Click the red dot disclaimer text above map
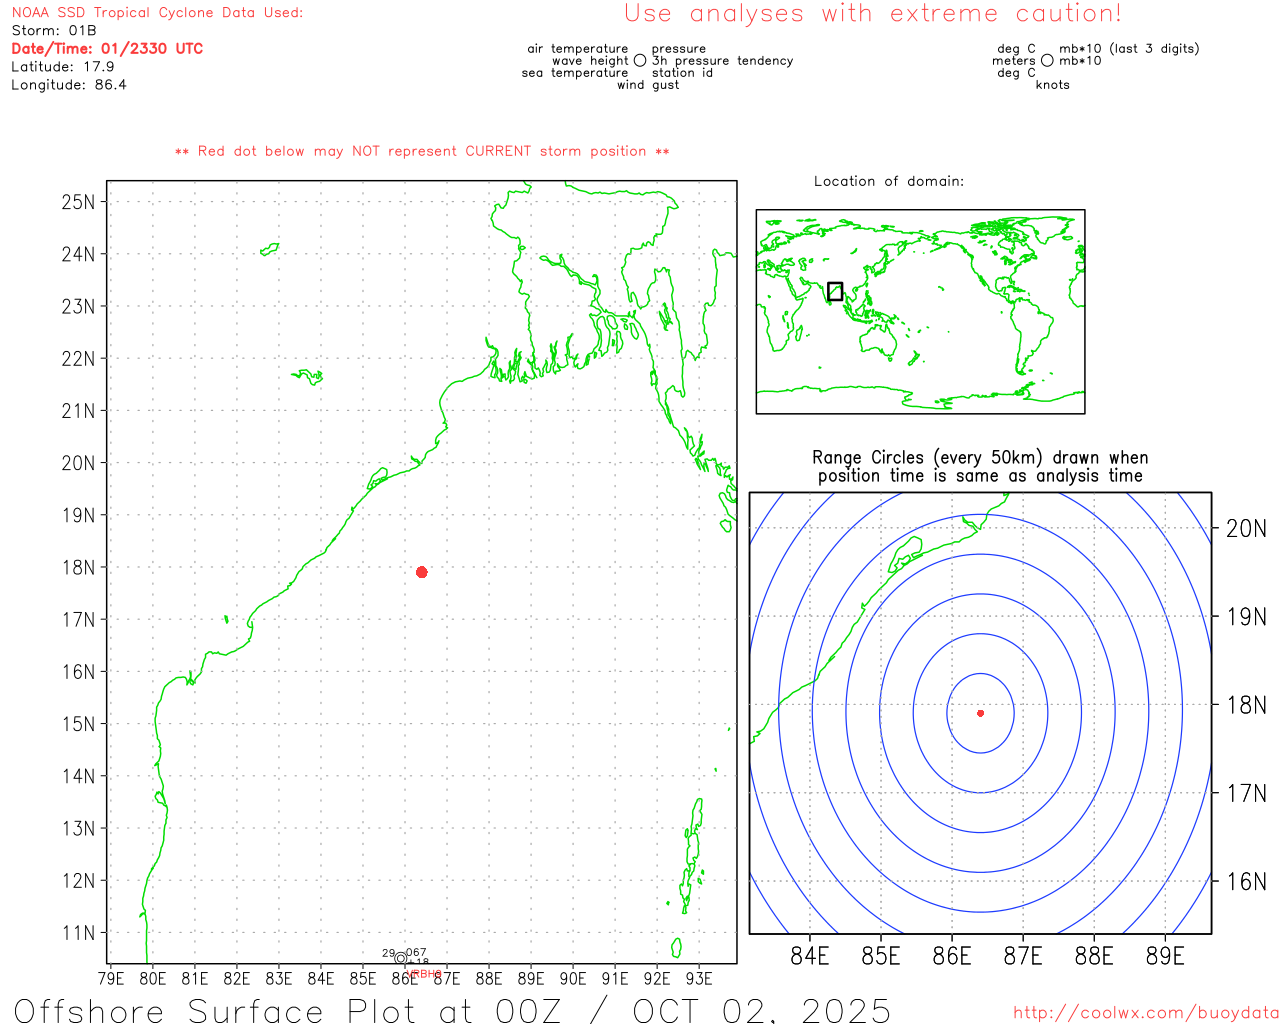The image size is (1280, 1024). [x=422, y=151]
